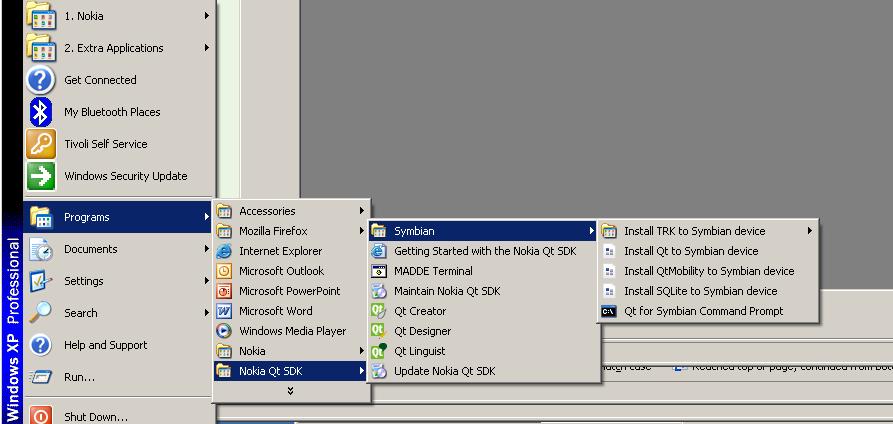The image size is (893, 424).
Task: Open Microsoft Word from Programs menu
Action: click(x=275, y=311)
